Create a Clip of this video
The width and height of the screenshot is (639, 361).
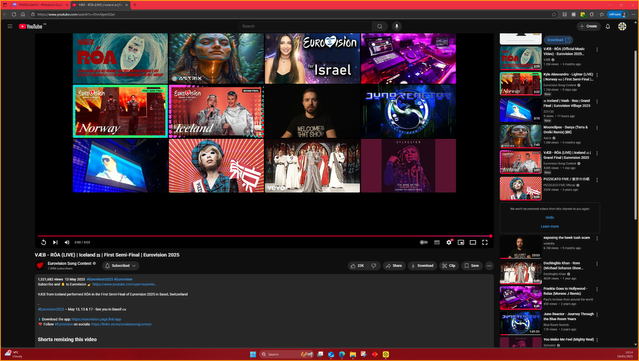point(449,266)
